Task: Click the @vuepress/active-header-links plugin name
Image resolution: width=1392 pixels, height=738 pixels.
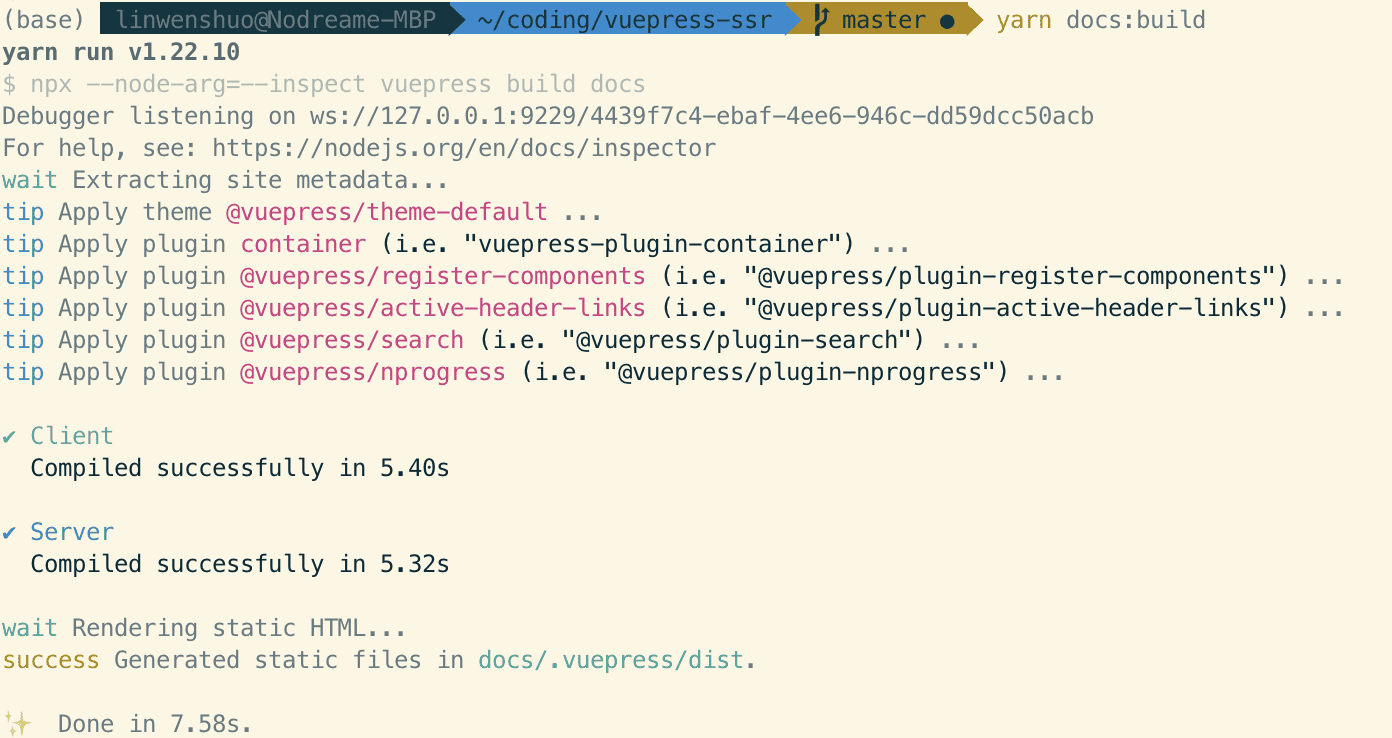Action: tap(443, 308)
